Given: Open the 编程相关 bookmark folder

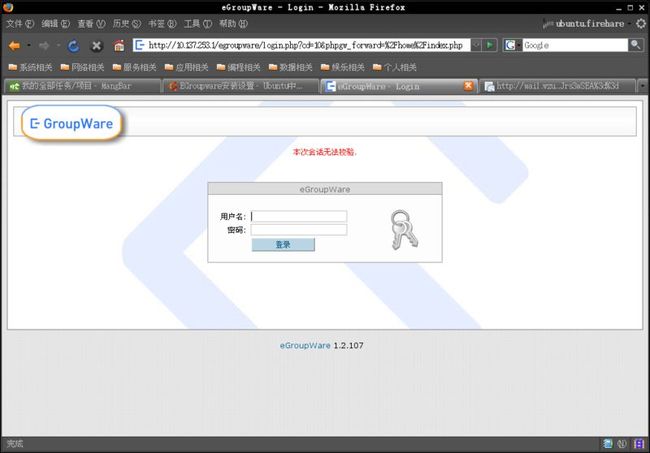Looking at the screenshot, I should (x=239, y=67).
